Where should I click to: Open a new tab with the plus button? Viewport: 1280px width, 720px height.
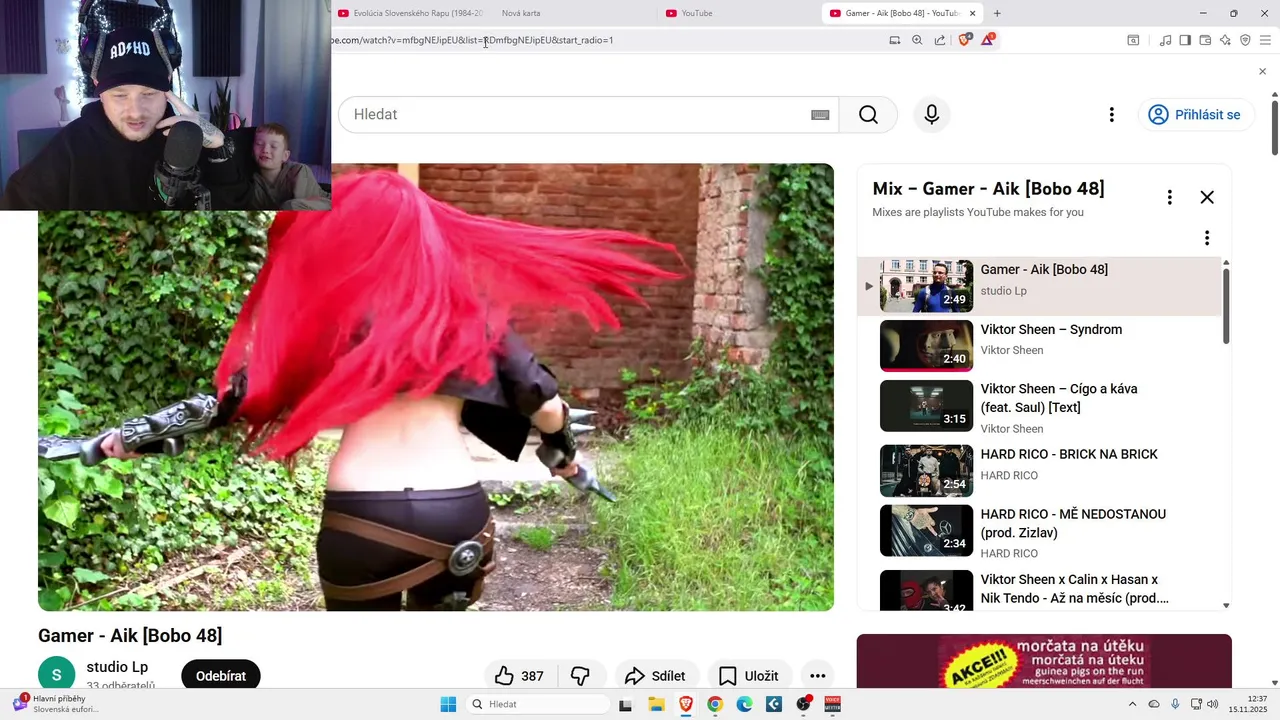coord(997,13)
